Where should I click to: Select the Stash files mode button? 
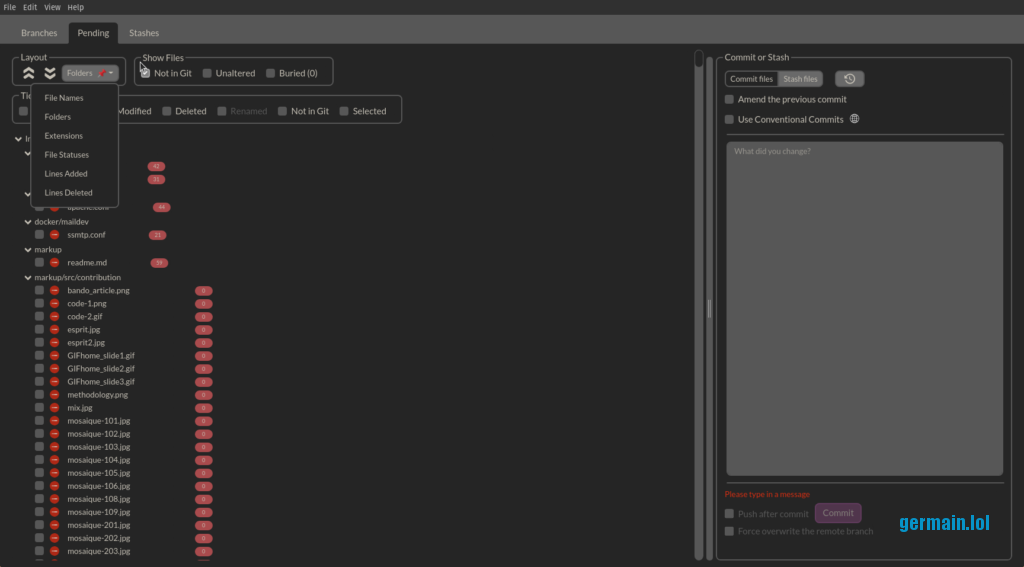[800, 79]
